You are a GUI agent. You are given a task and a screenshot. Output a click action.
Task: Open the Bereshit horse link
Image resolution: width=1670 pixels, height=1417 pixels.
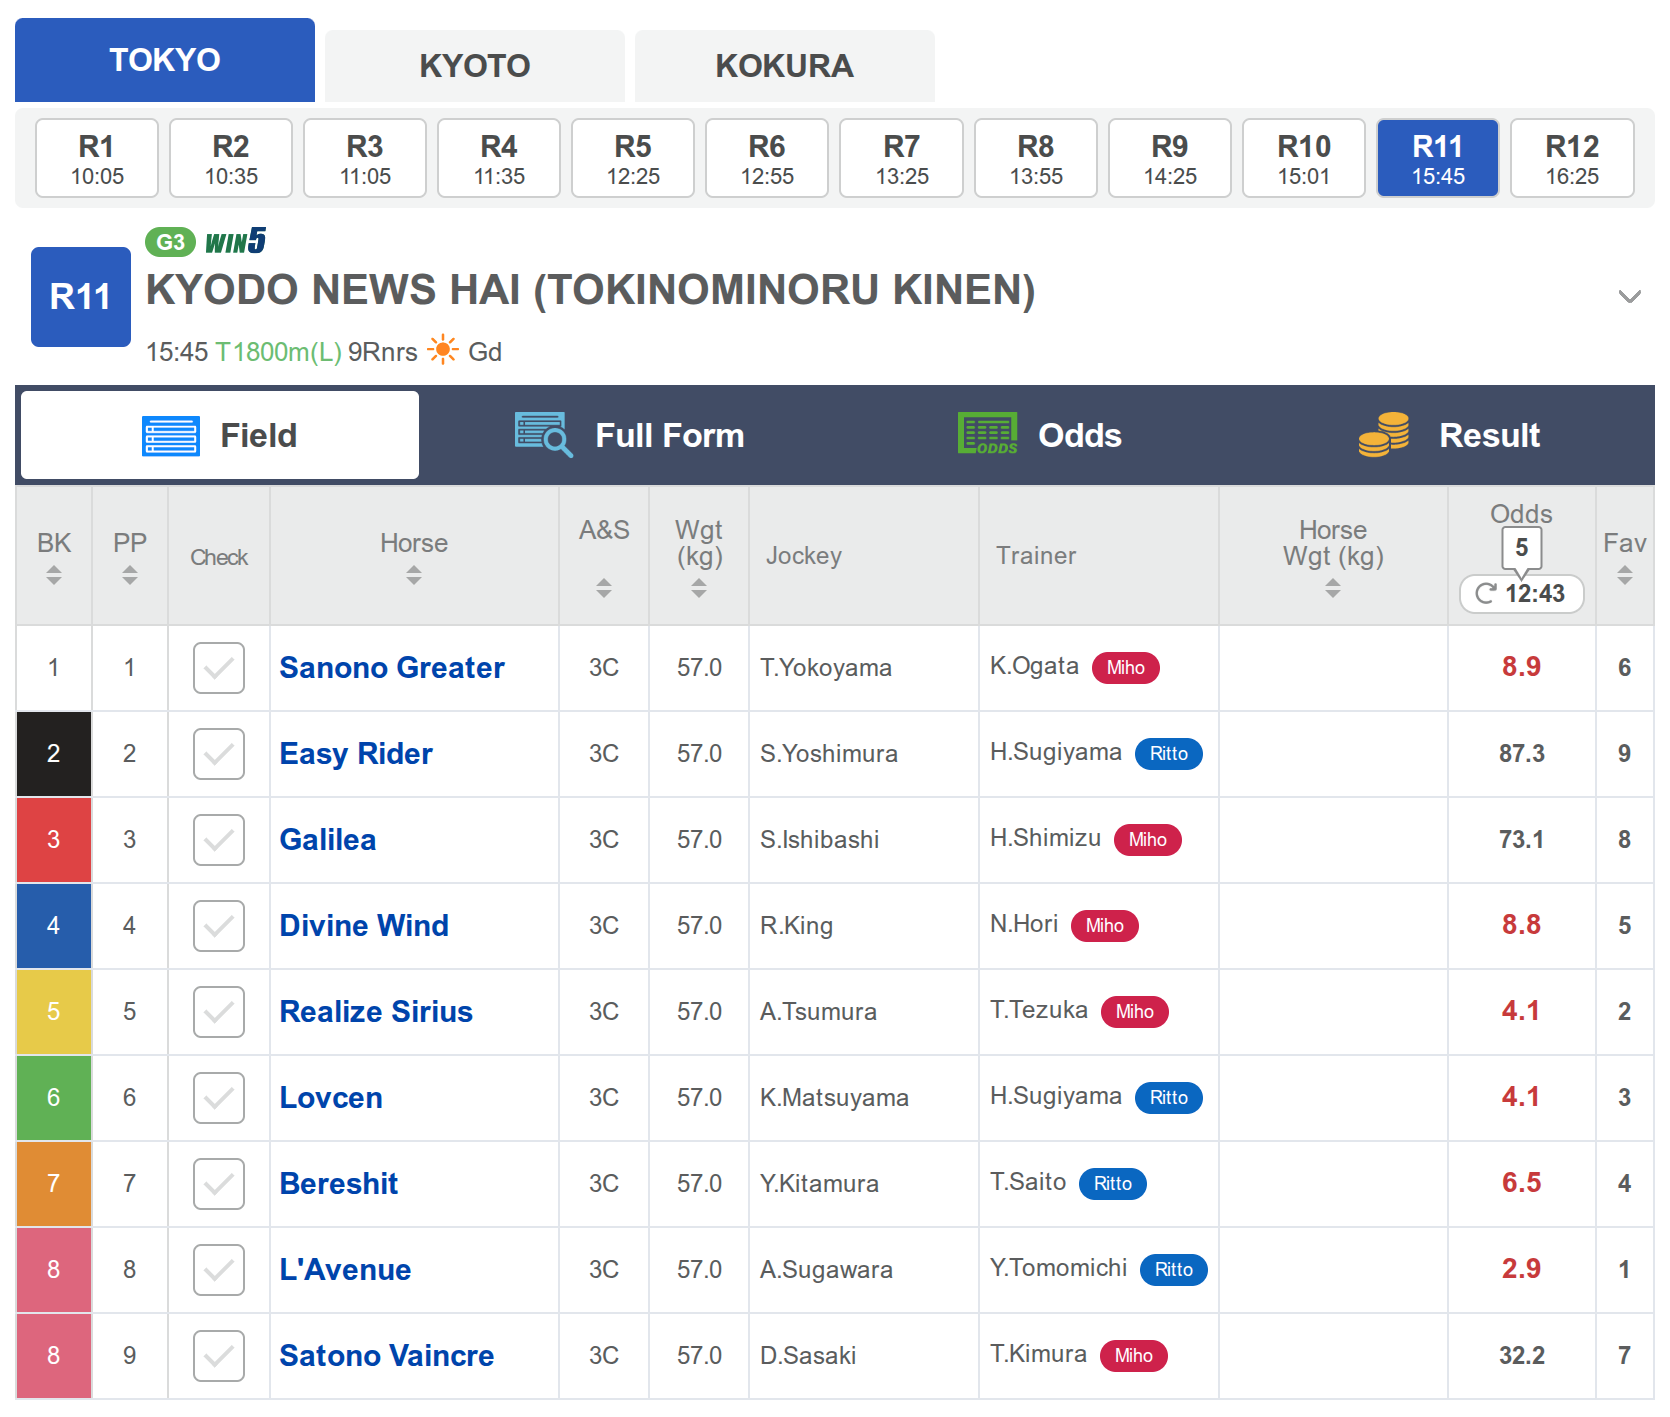point(339,1184)
